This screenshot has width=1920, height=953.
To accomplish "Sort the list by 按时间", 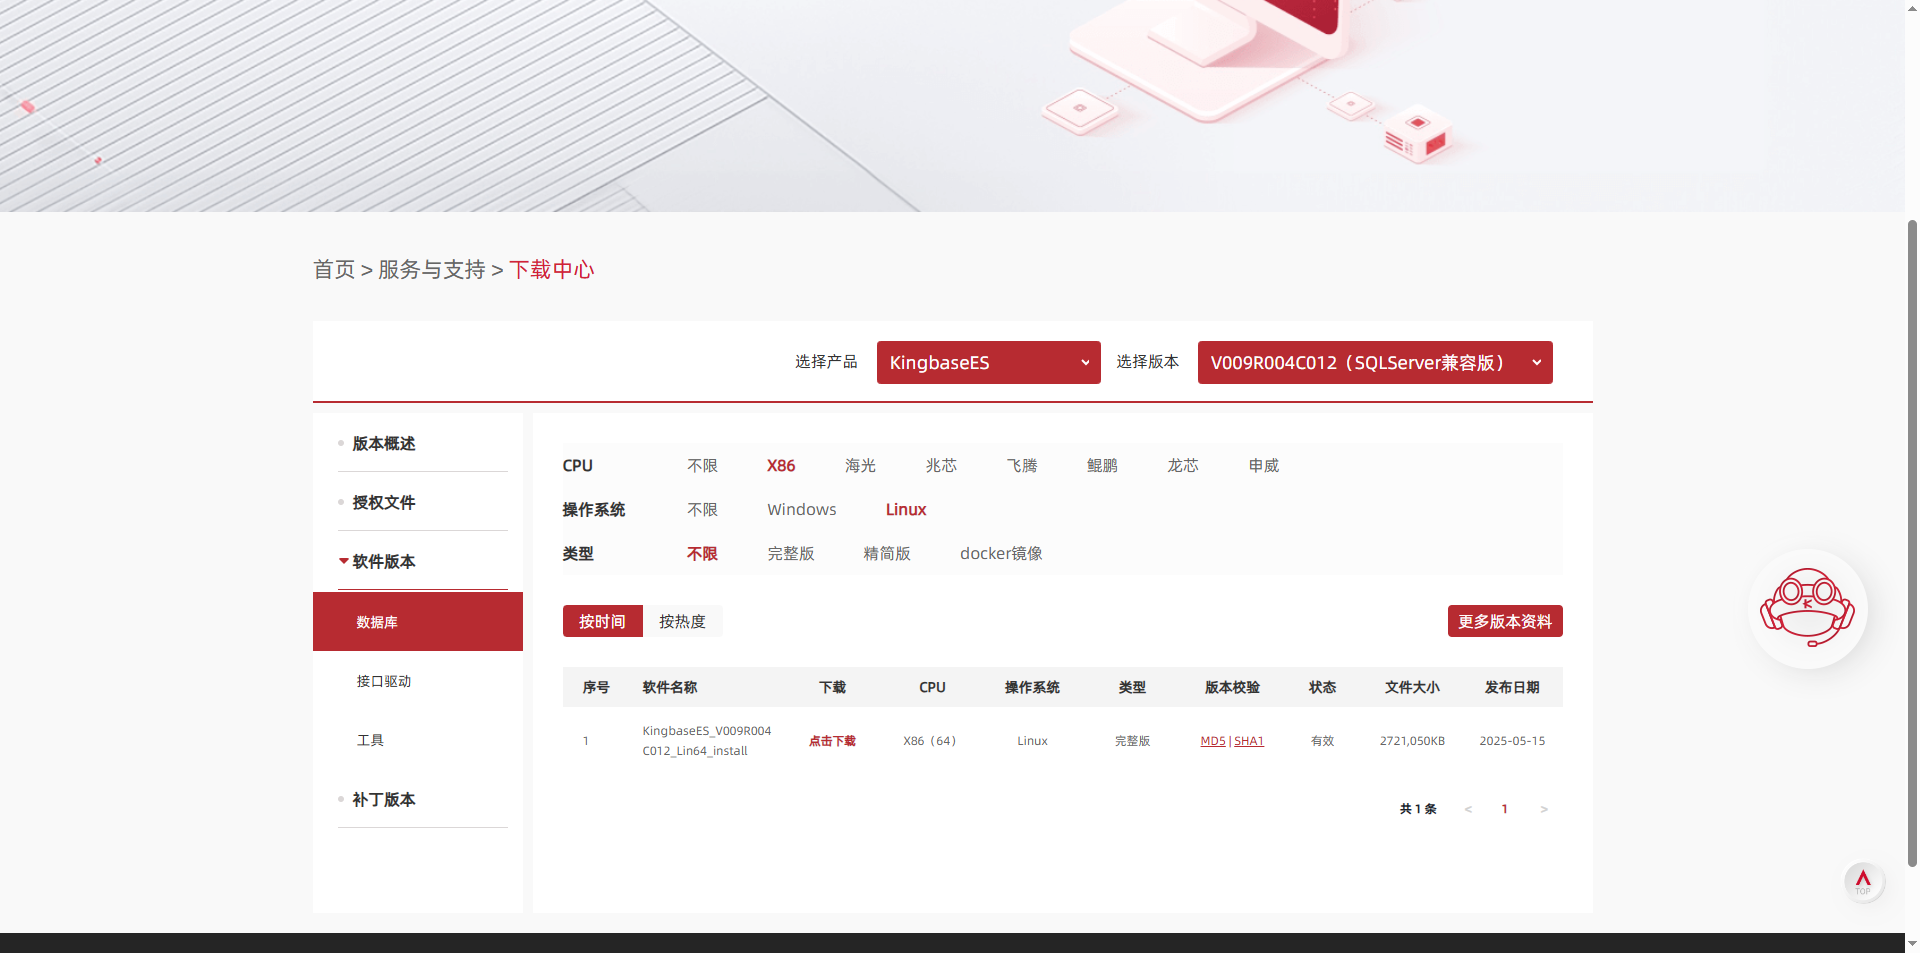I will pos(602,621).
